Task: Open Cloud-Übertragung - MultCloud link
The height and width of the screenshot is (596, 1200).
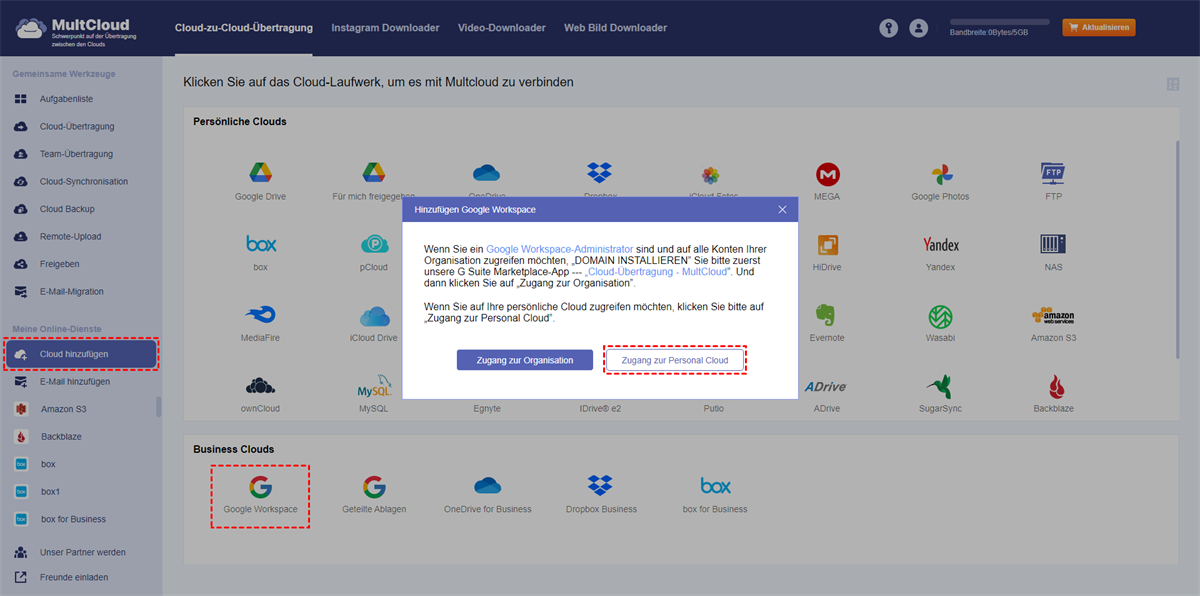Action: (x=657, y=271)
